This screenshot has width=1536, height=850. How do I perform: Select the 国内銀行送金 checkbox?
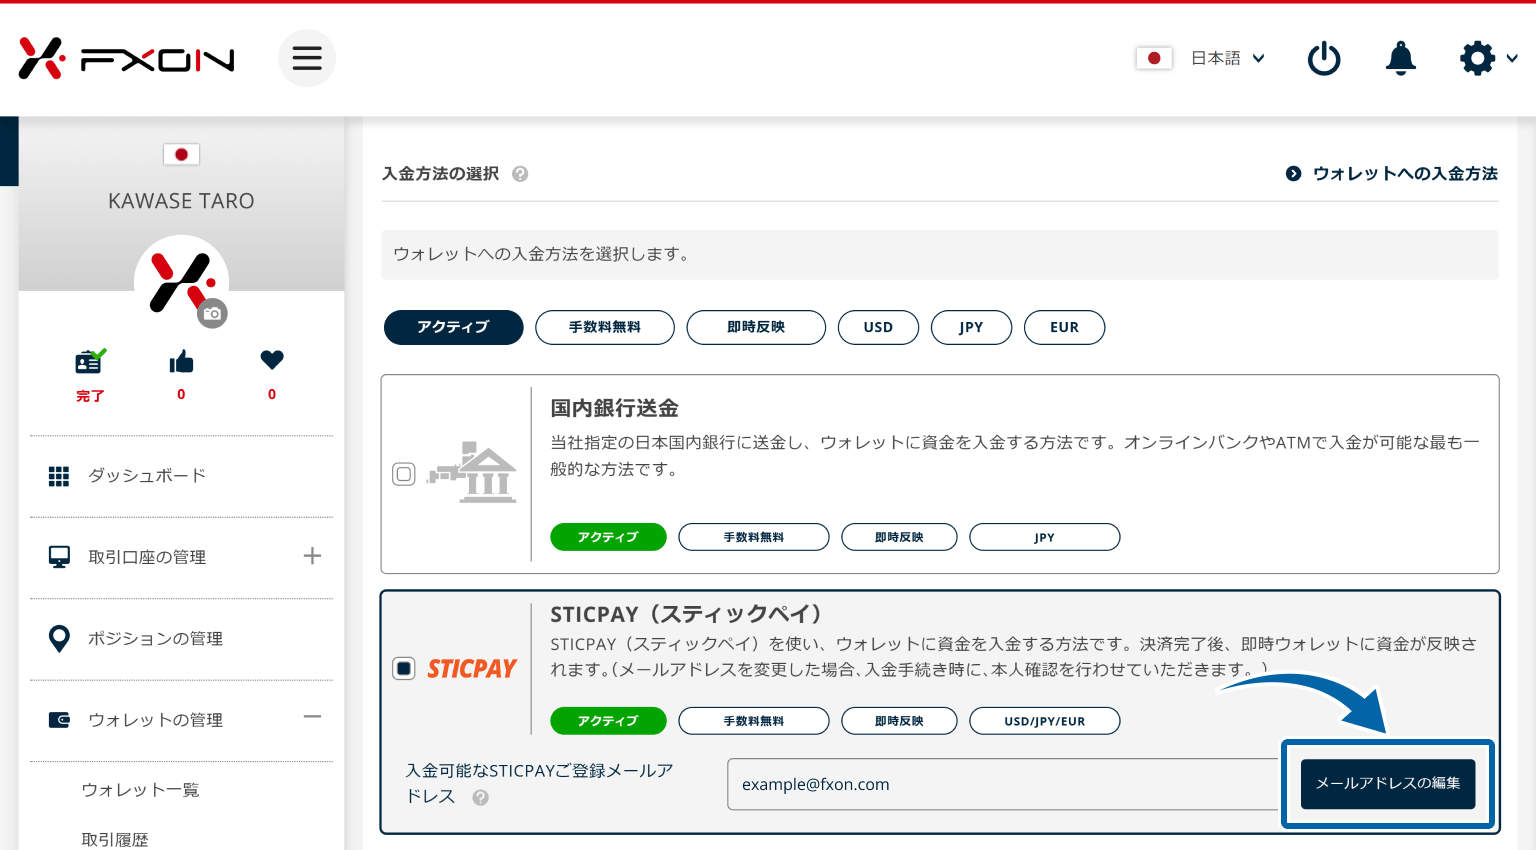[404, 474]
